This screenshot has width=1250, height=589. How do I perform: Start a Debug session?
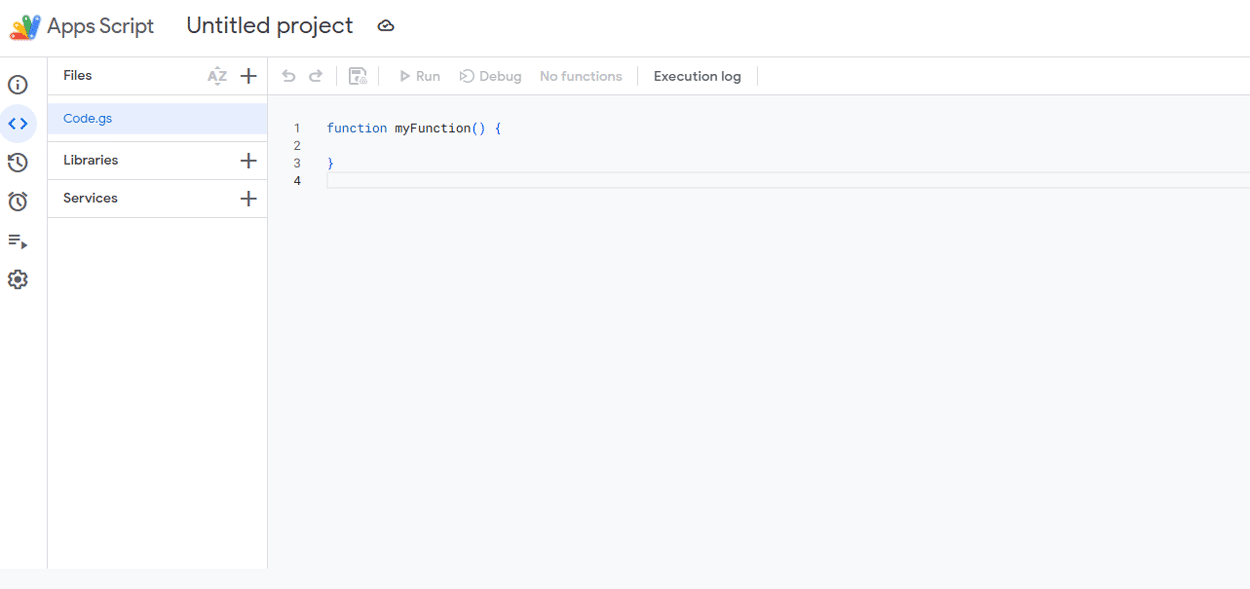[x=490, y=75]
